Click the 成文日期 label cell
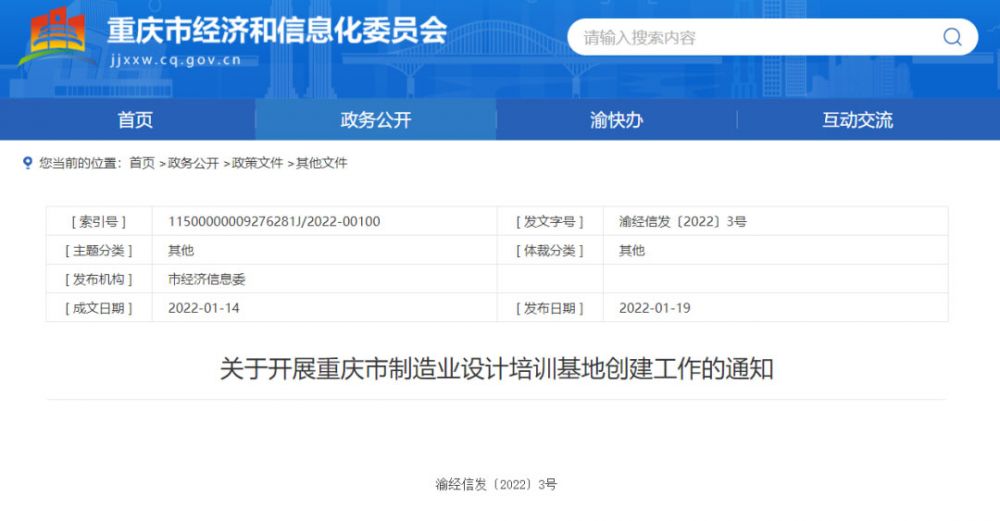 pos(99,308)
